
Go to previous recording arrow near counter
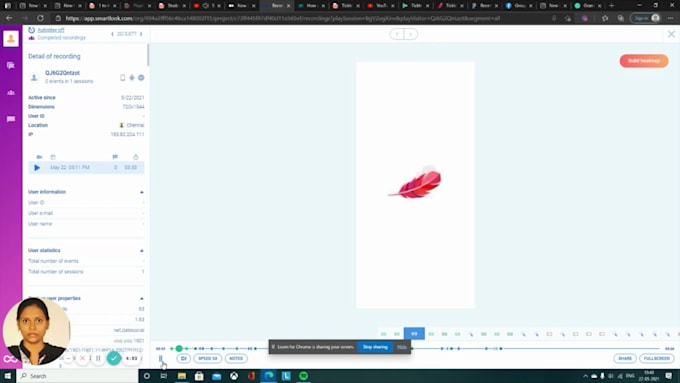112,34
